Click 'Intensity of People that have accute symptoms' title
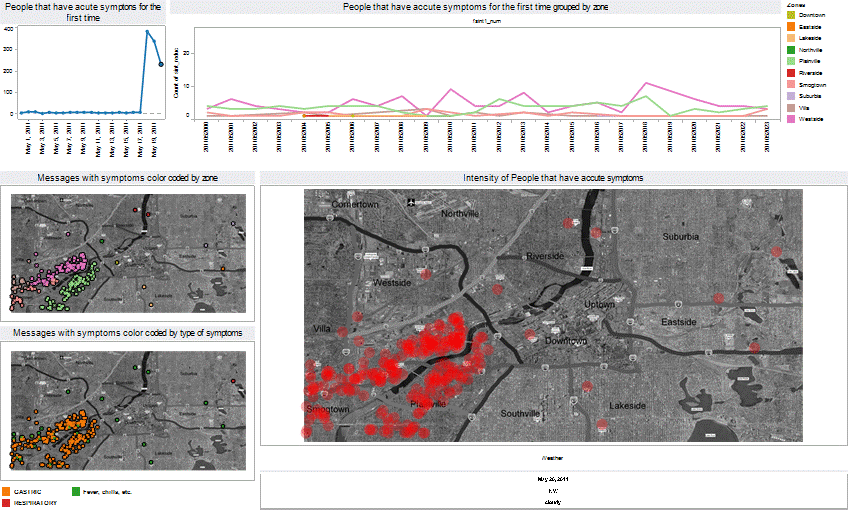 [x=553, y=178]
